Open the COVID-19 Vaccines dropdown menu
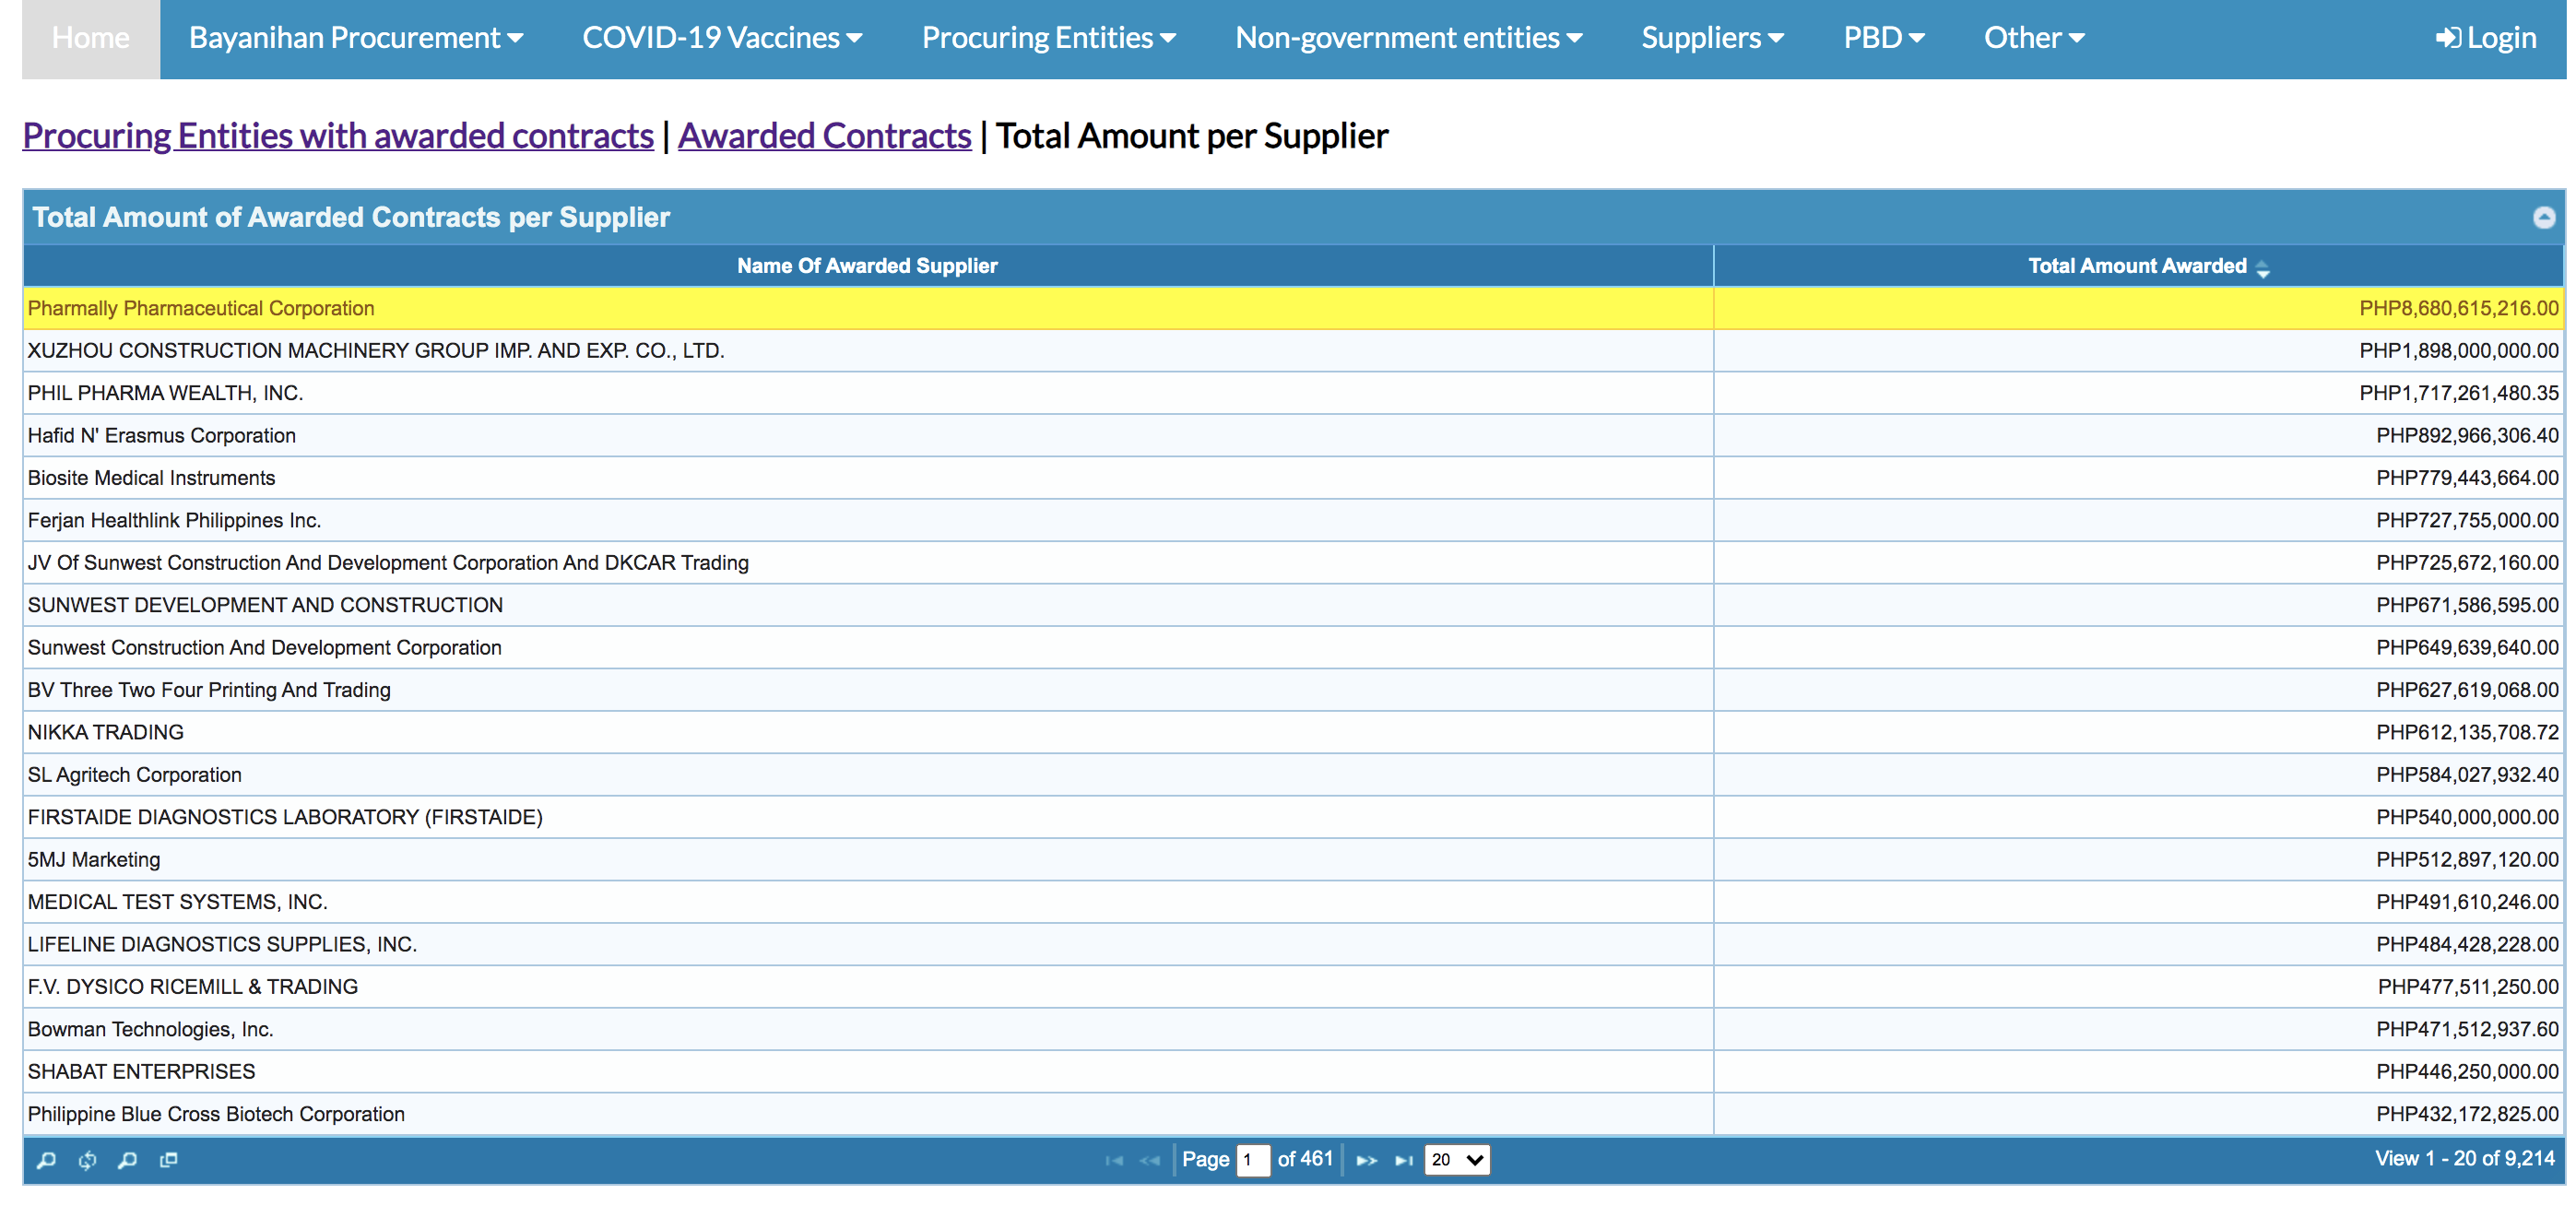Image resolution: width=2576 pixels, height=1206 pixels. coord(722,38)
